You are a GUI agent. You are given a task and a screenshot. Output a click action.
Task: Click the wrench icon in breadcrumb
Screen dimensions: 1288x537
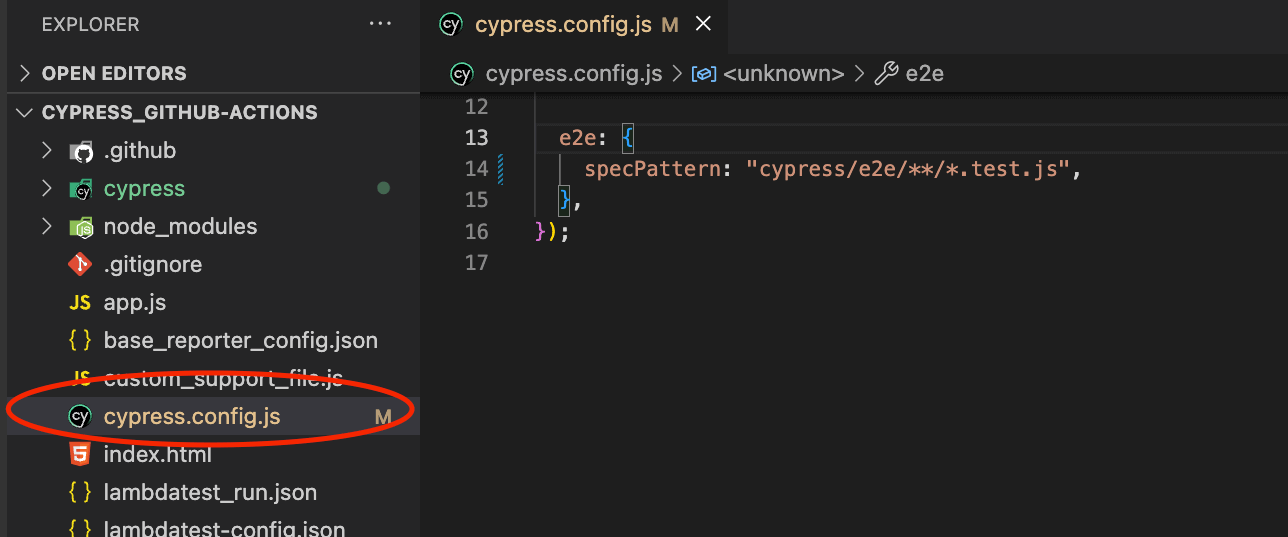(886, 73)
